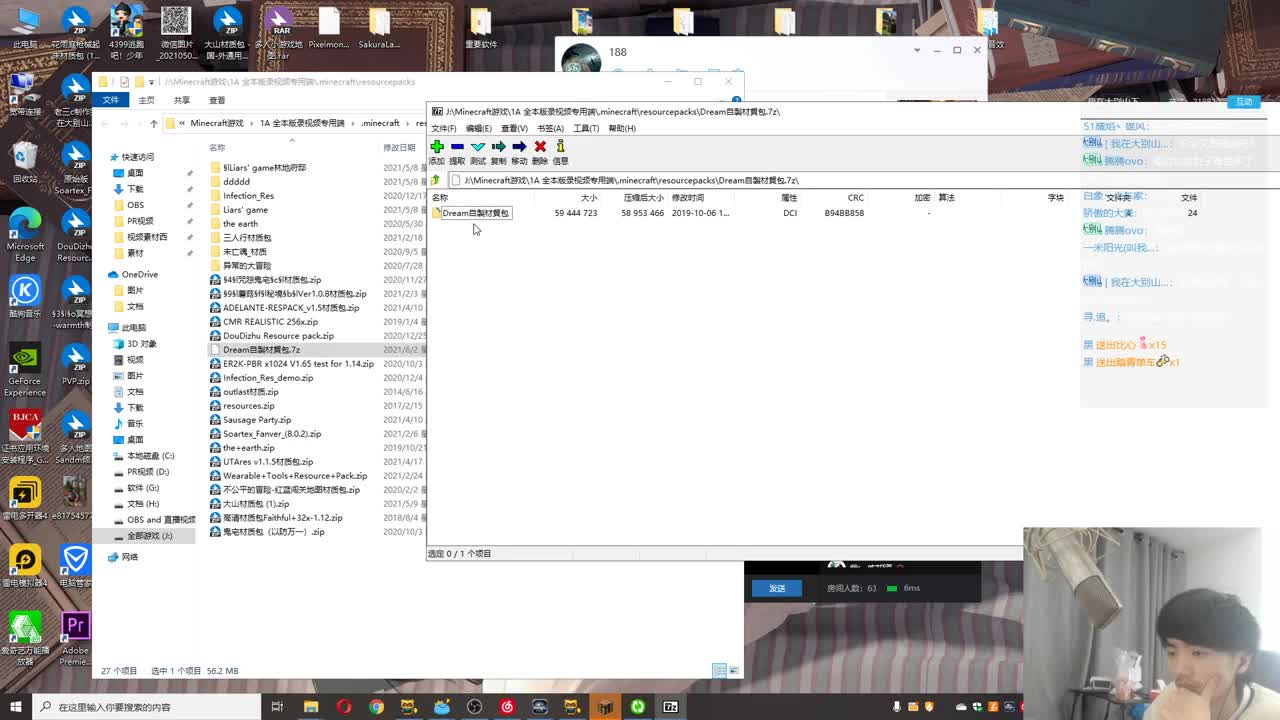
Task: Click the Copy (复制) arrow icon in 7-Zip
Action: pos(498,146)
